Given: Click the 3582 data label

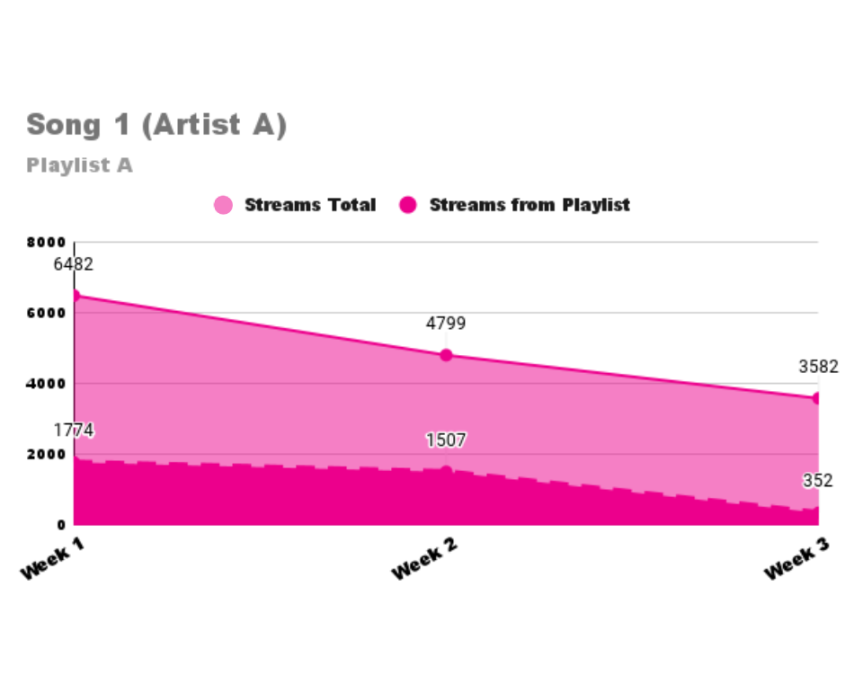Looking at the screenshot, I should click(x=819, y=367).
